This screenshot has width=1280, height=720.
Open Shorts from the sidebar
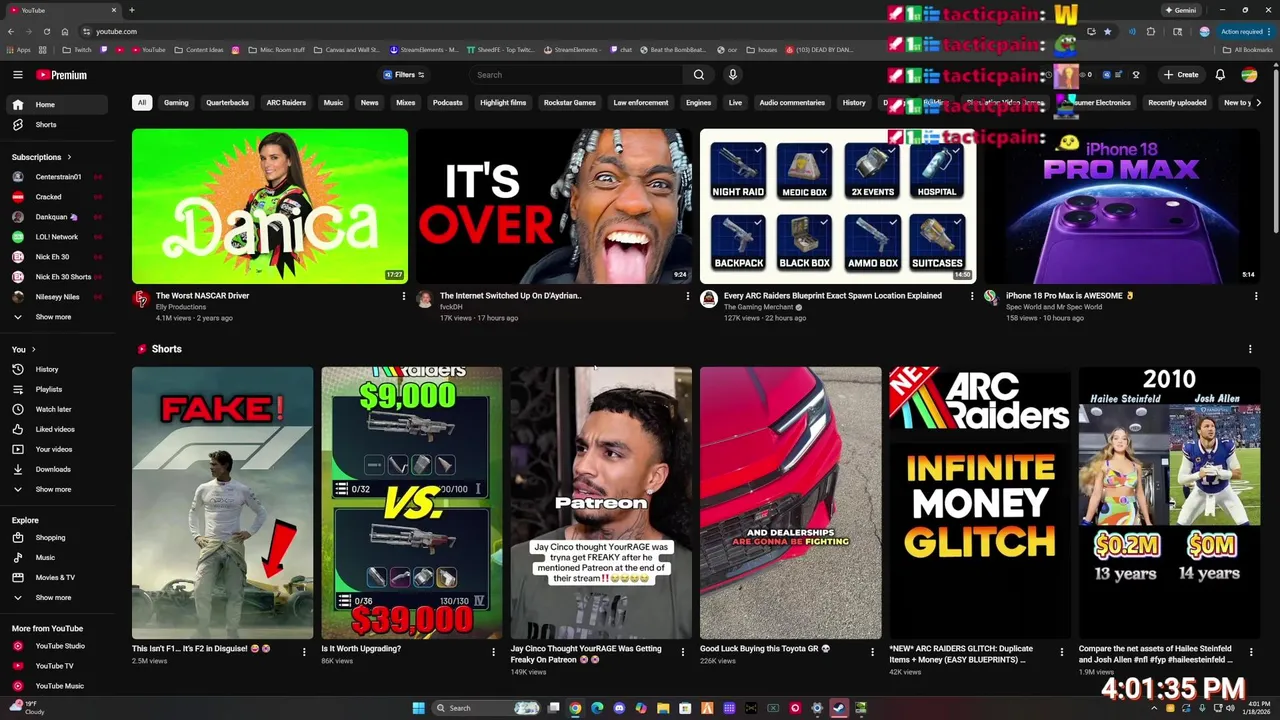(x=56, y=125)
